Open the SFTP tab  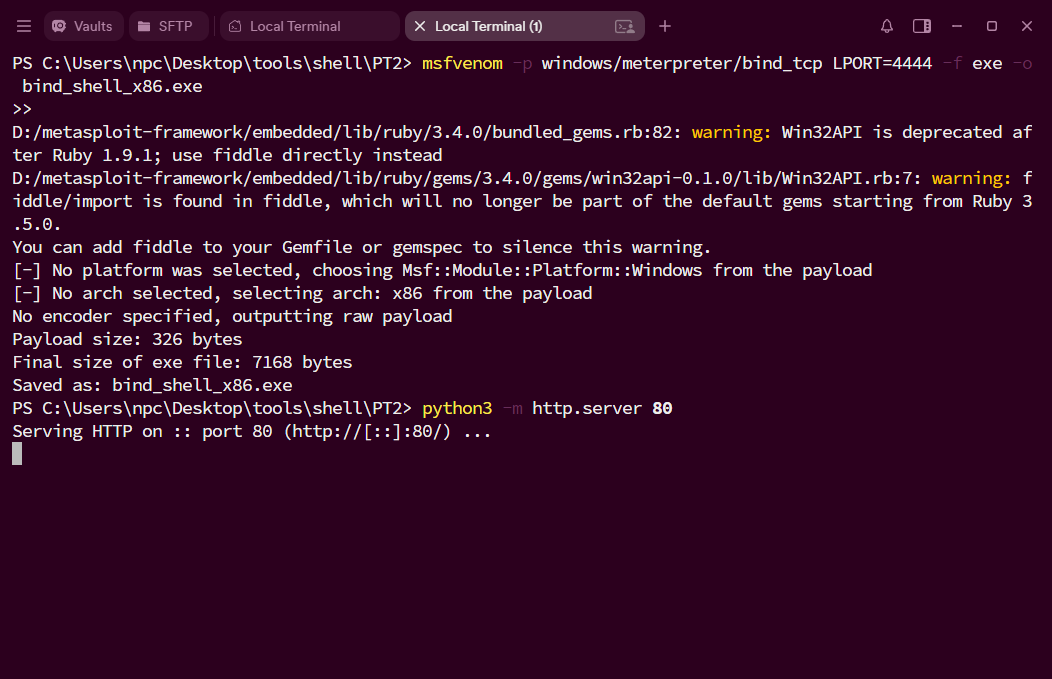pyautogui.click(x=168, y=26)
